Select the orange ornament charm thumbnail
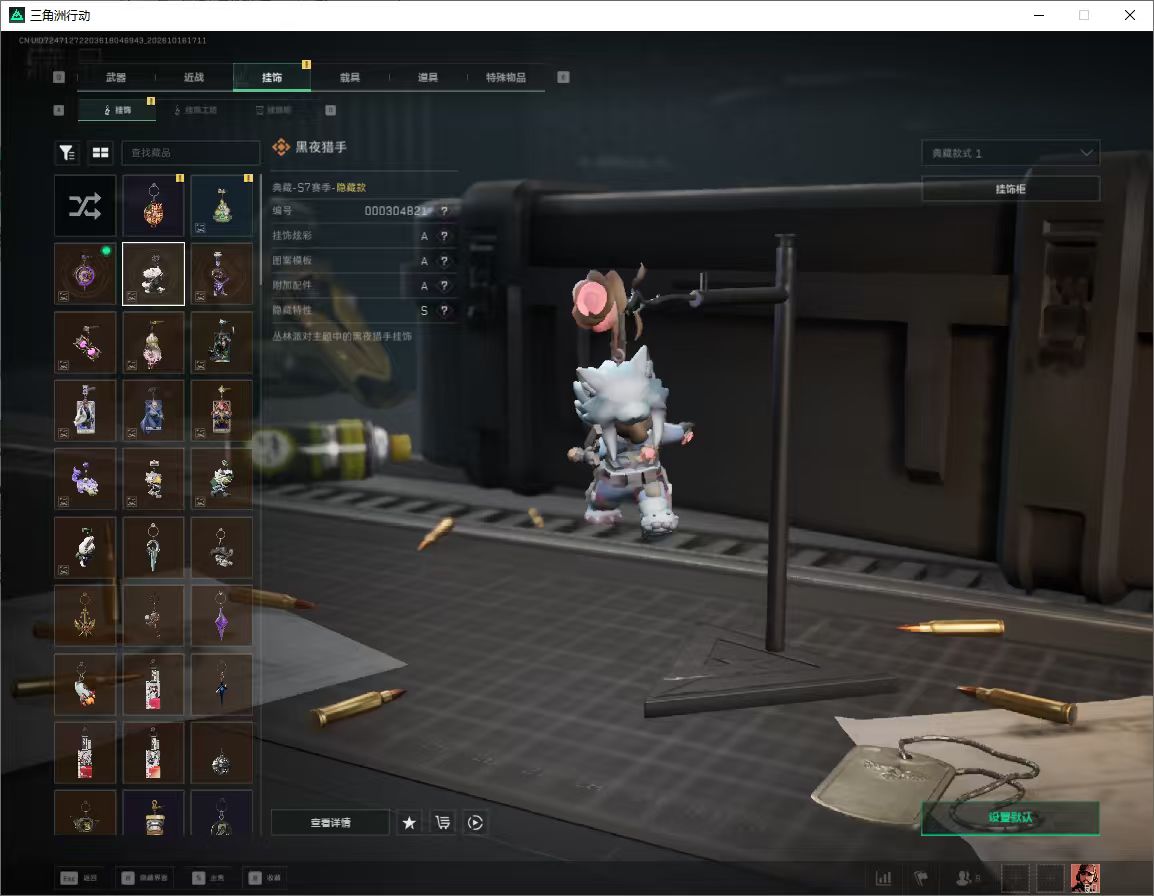Image resolution: width=1154 pixels, height=896 pixels. tap(153, 205)
